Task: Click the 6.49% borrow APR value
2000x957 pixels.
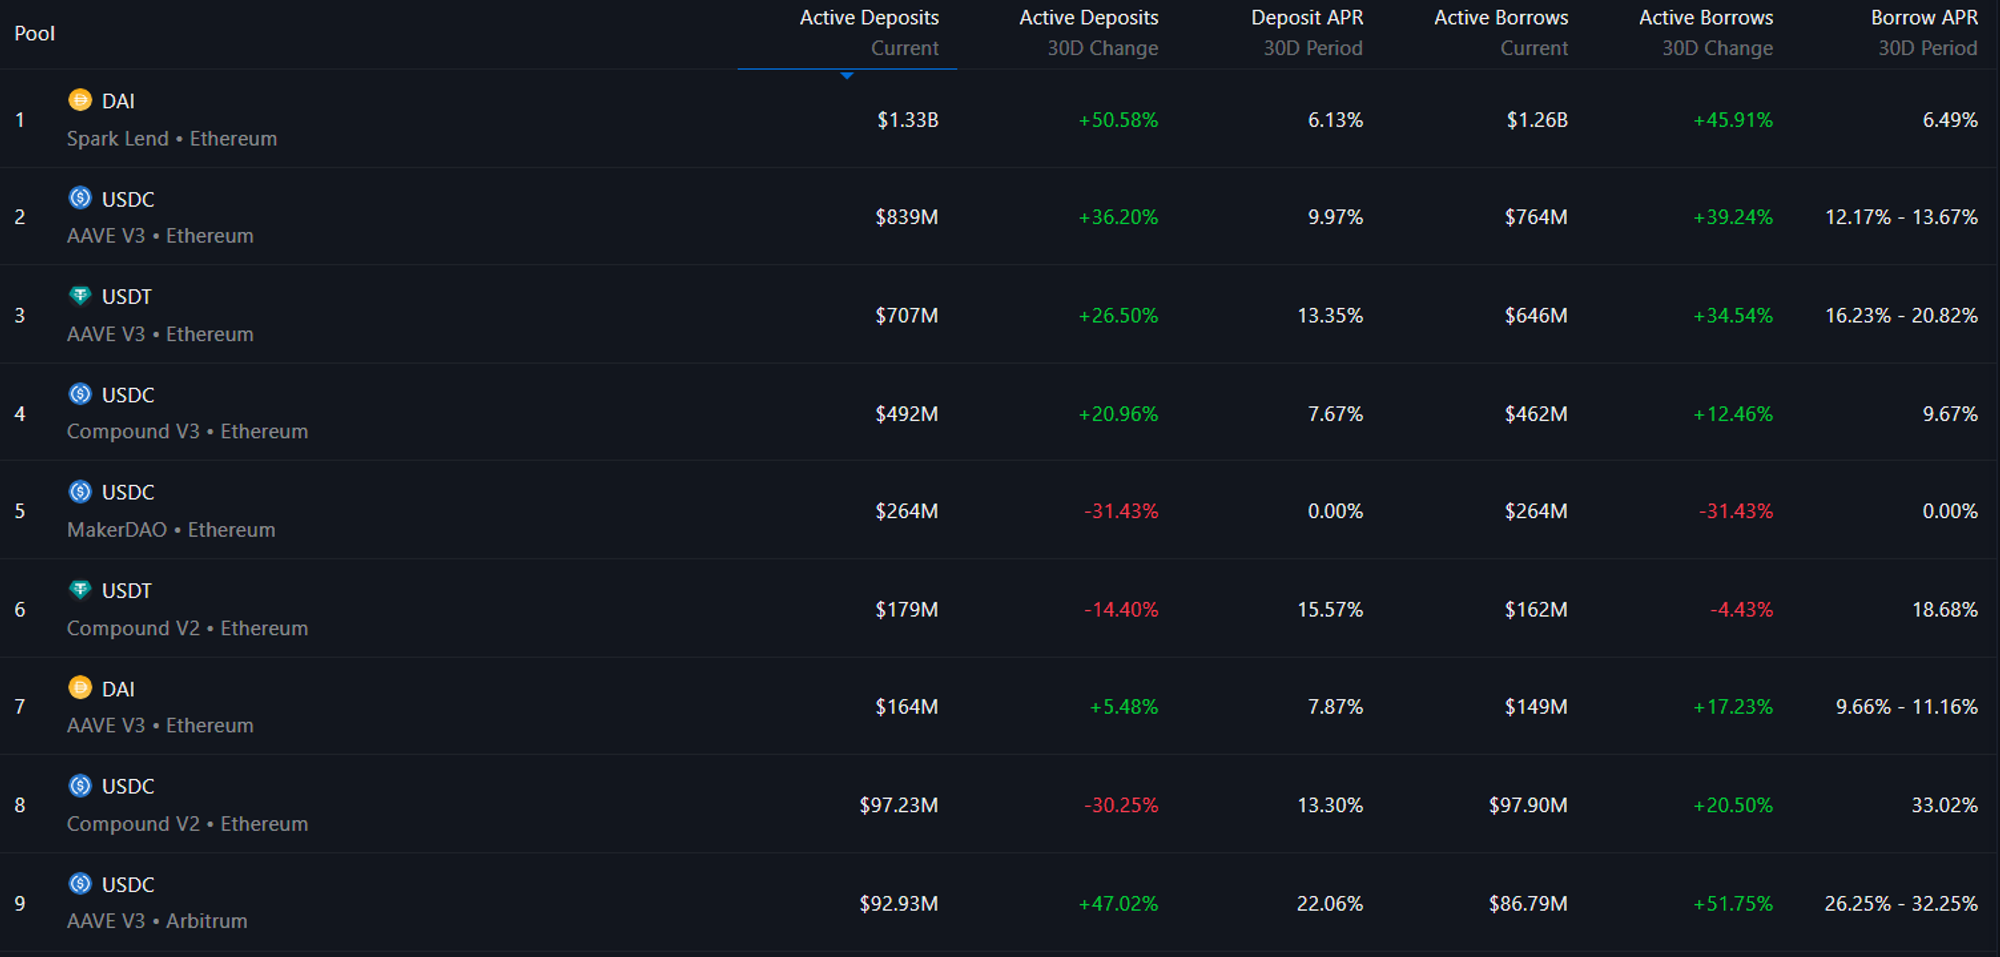Action: 1950,120
